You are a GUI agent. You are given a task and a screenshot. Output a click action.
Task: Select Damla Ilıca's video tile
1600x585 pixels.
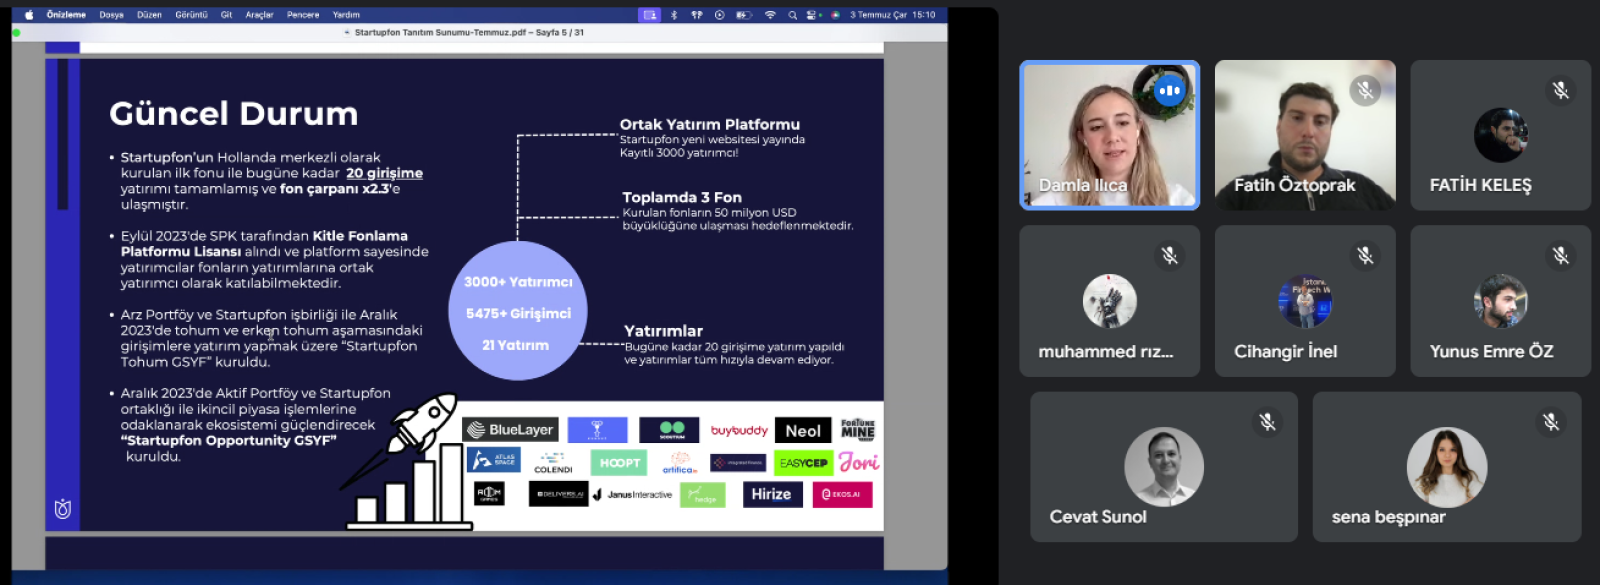coord(1109,135)
